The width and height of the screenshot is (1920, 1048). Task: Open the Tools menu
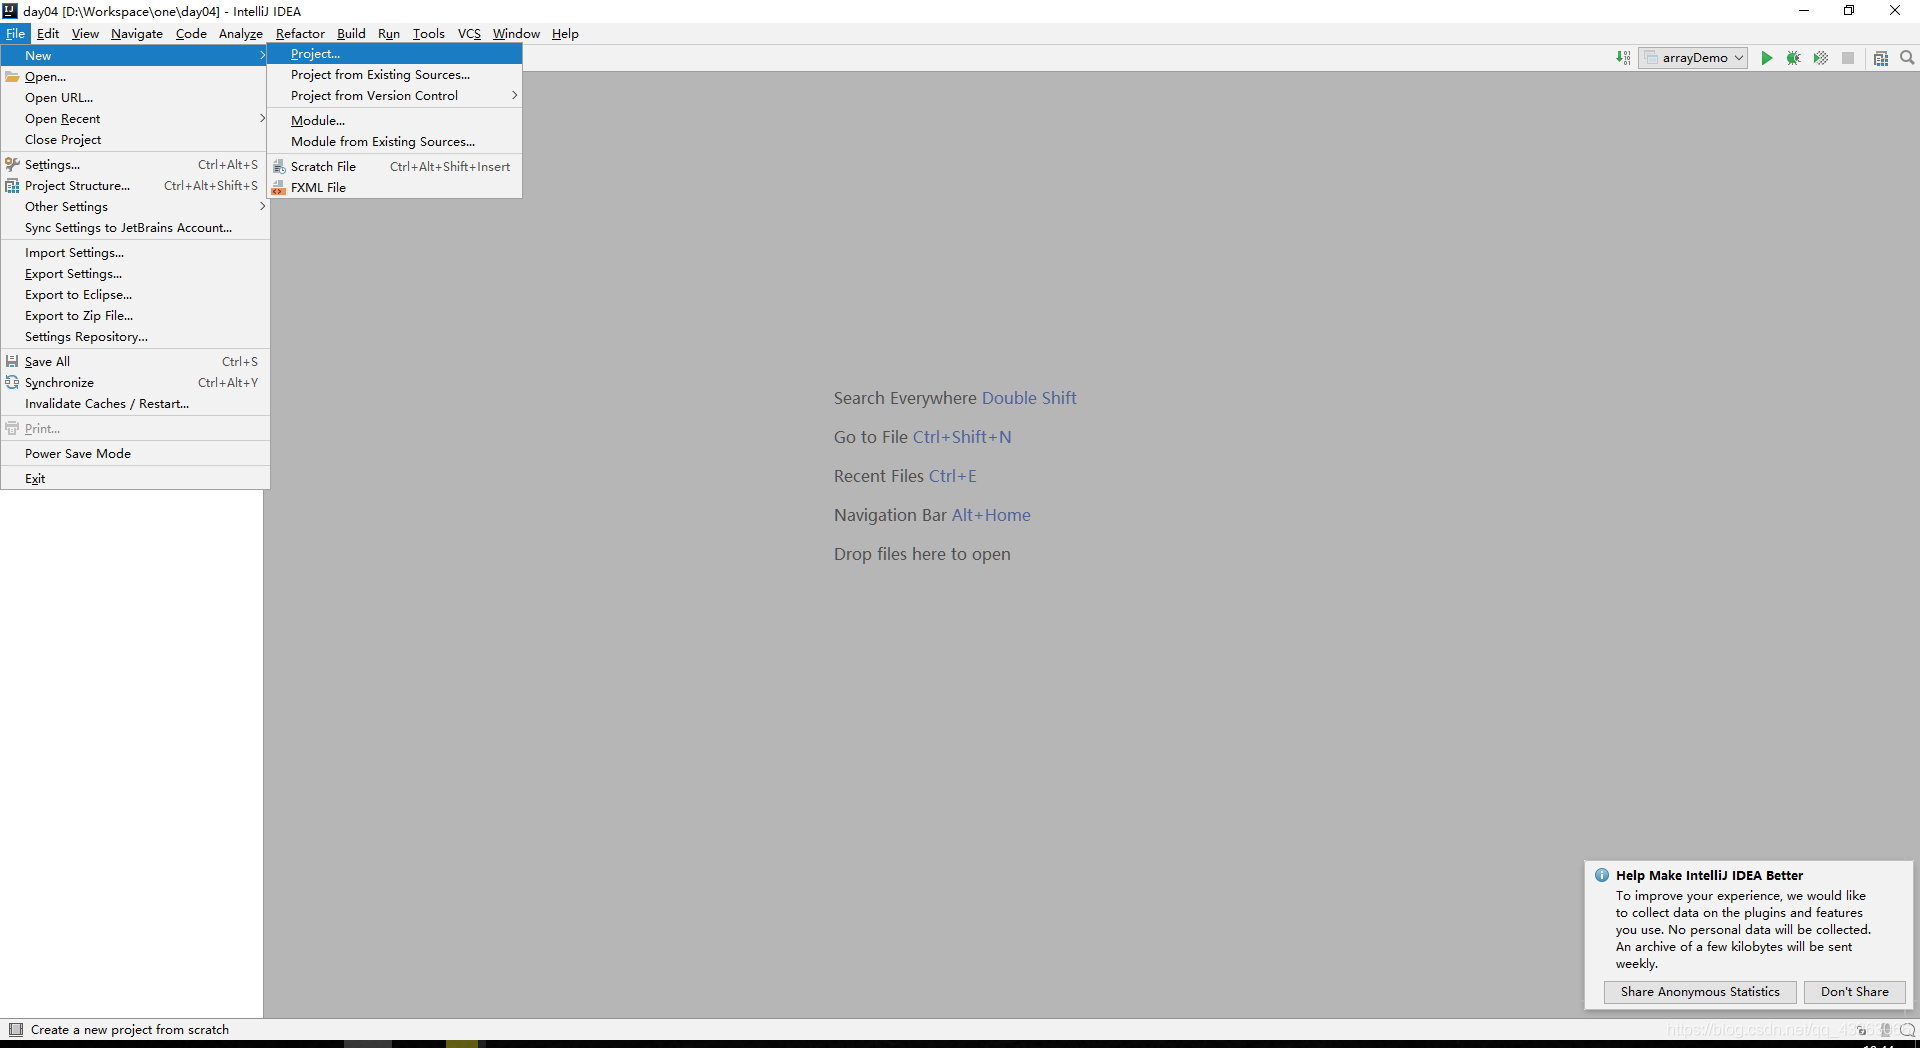[429, 33]
